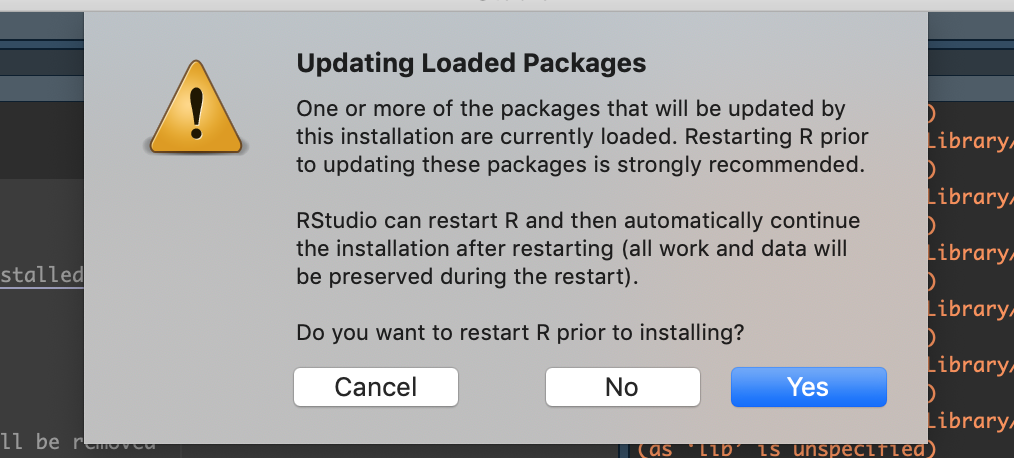
Task: Click the window title bar above the dialog
Action: pos(507,4)
